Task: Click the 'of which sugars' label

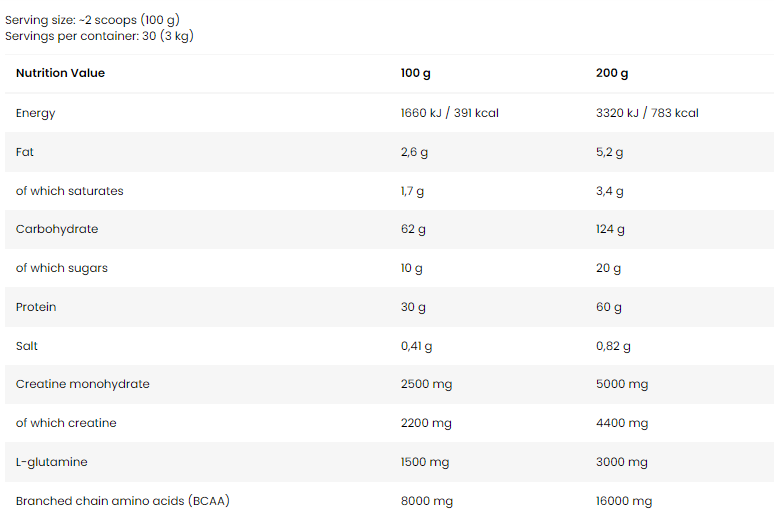Action: pyautogui.click(x=62, y=268)
